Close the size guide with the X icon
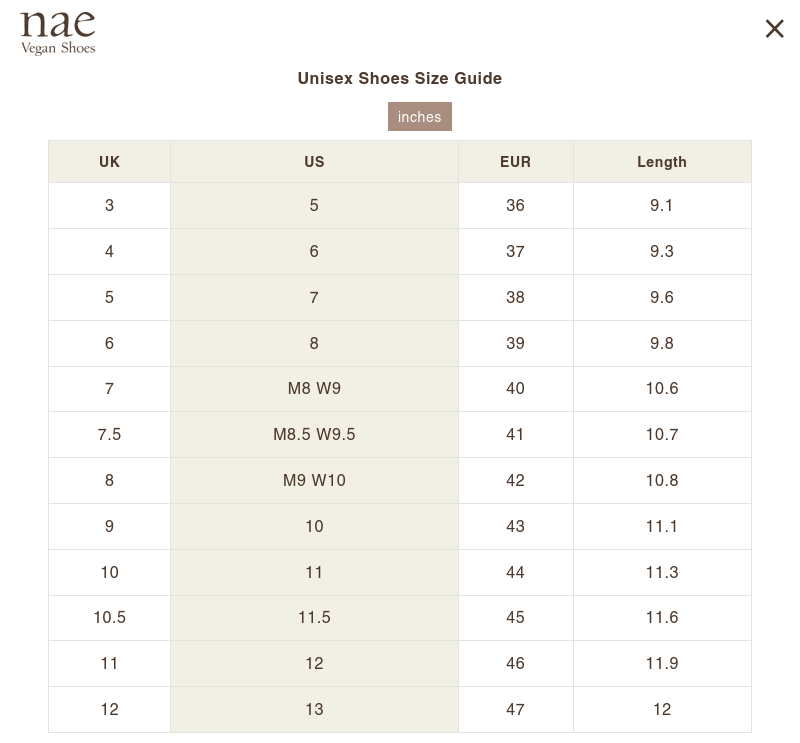This screenshot has width=800, height=743. tap(774, 29)
